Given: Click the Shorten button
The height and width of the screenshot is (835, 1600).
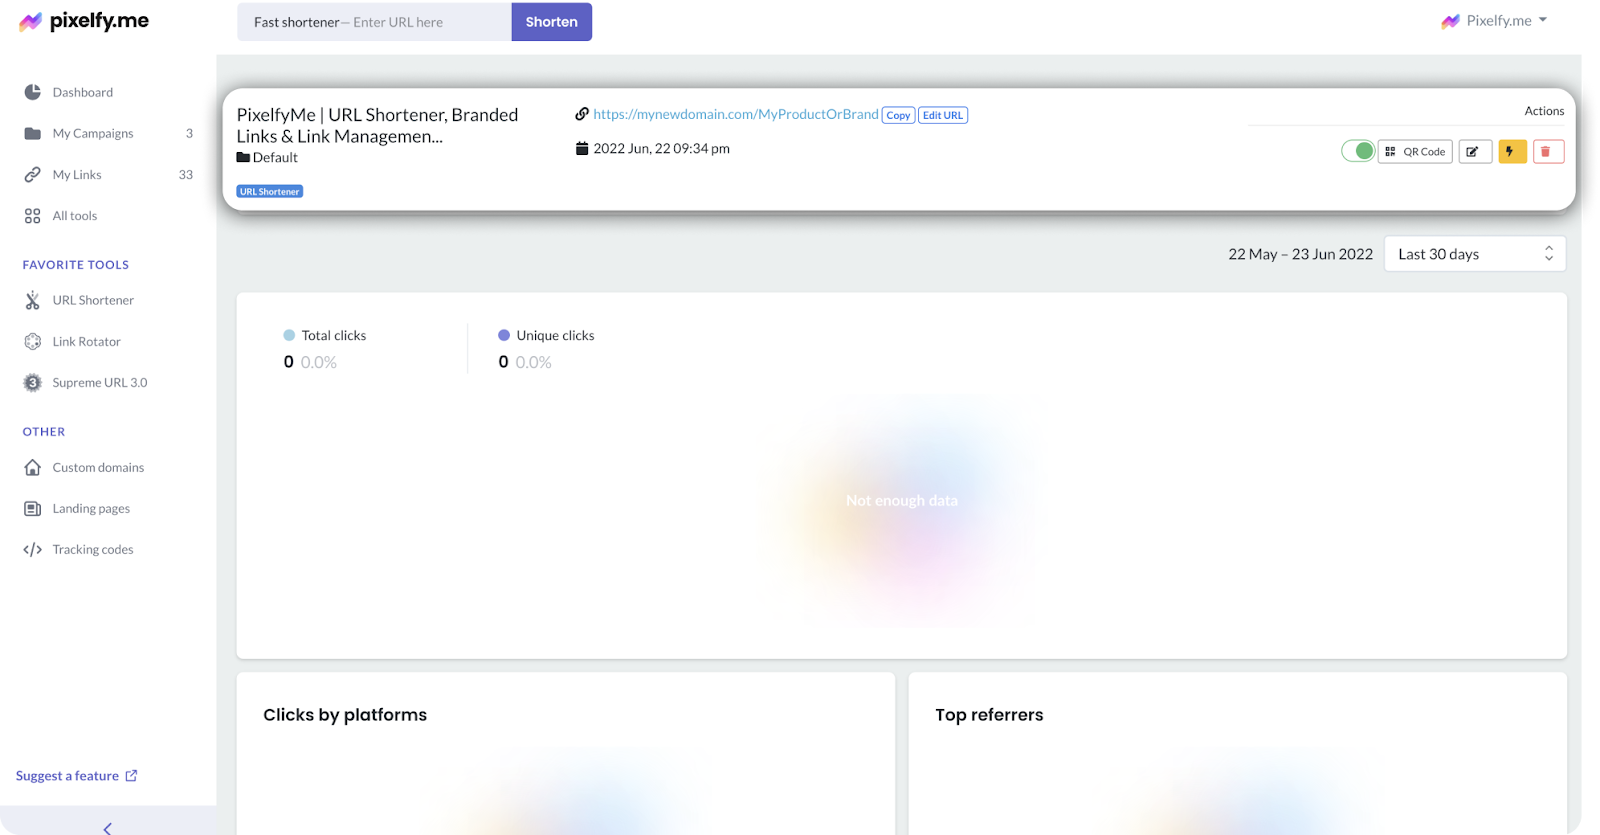Looking at the screenshot, I should (552, 22).
